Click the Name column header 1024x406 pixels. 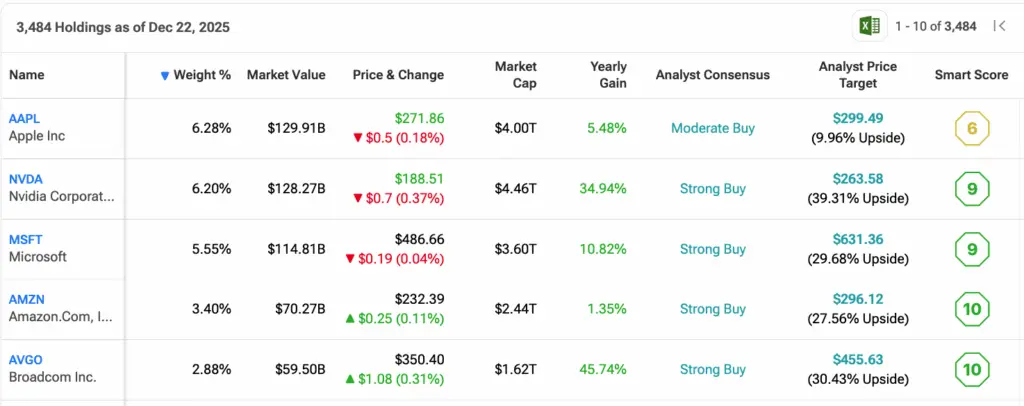tap(27, 75)
